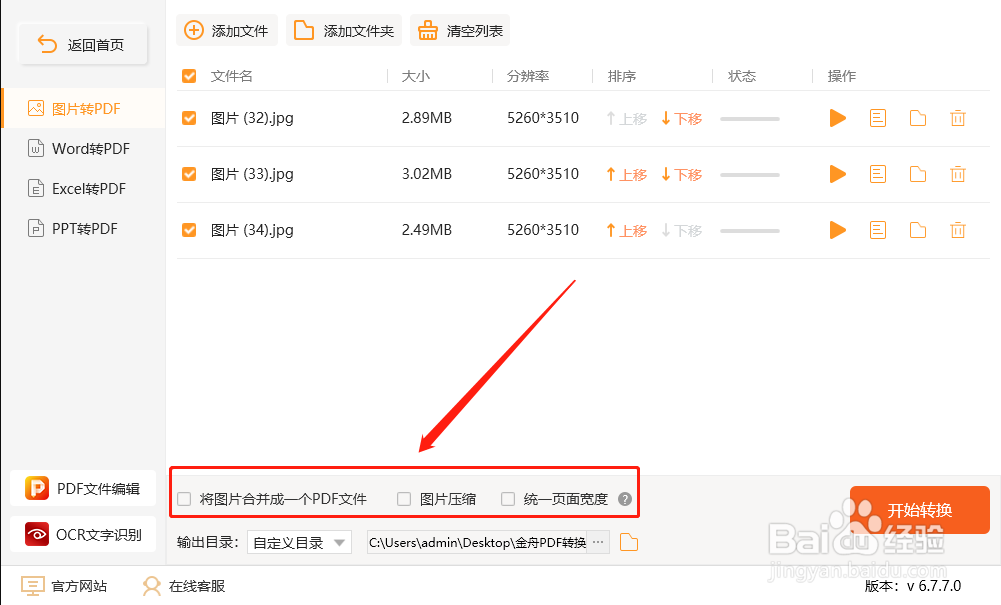Screen dimensions: 1001x605
Task: Select file name 图片 (33).jpg
Action: 252,174
